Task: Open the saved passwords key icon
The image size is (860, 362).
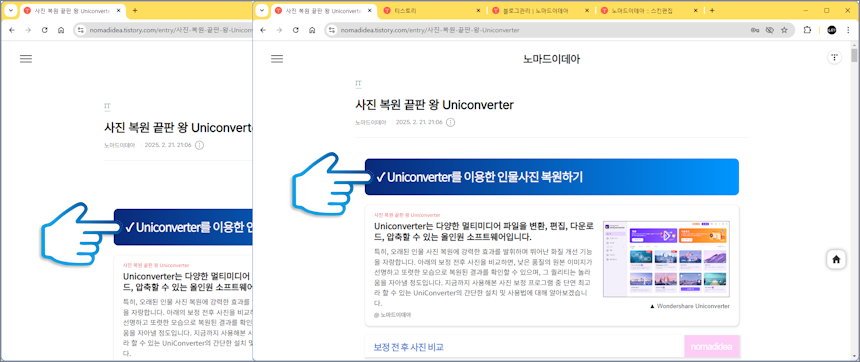Action: click(x=755, y=30)
